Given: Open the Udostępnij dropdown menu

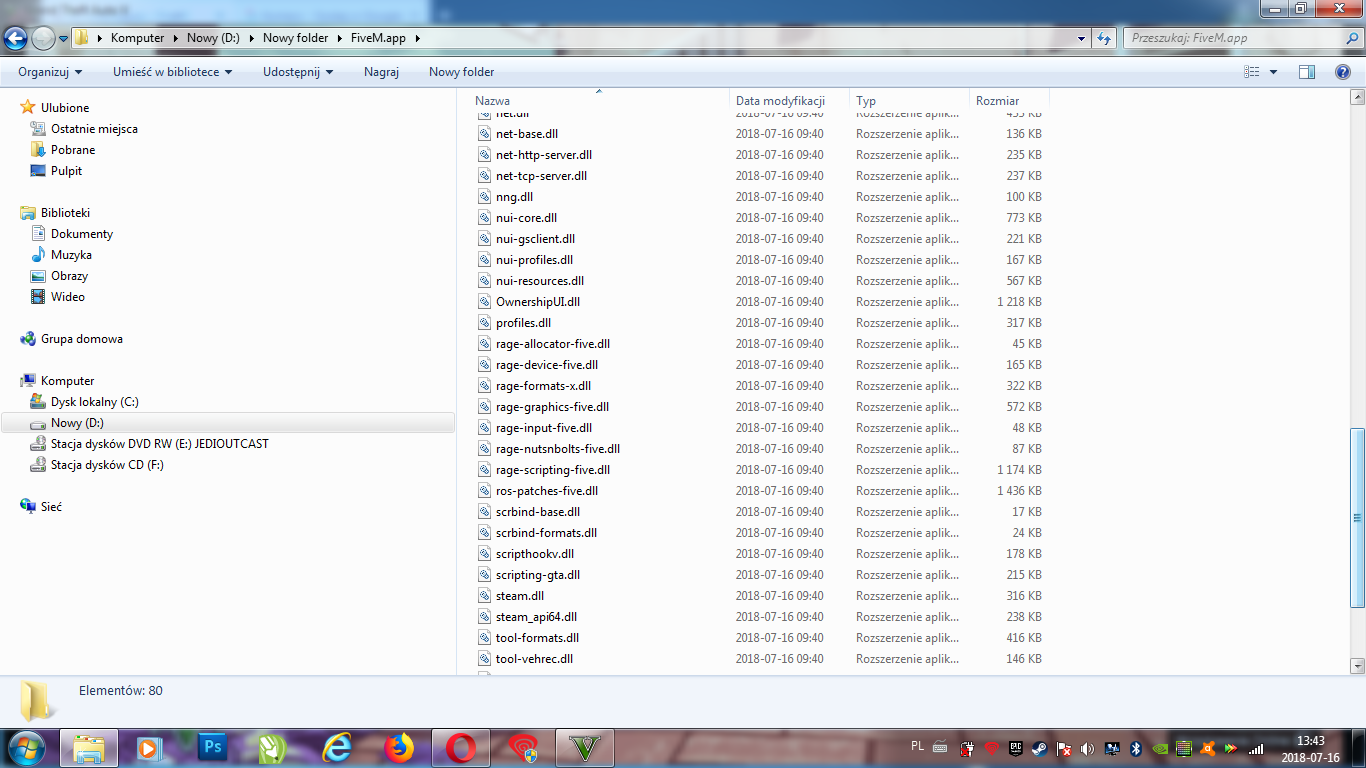Looking at the screenshot, I should pyautogui.click(x=298, y=72).
